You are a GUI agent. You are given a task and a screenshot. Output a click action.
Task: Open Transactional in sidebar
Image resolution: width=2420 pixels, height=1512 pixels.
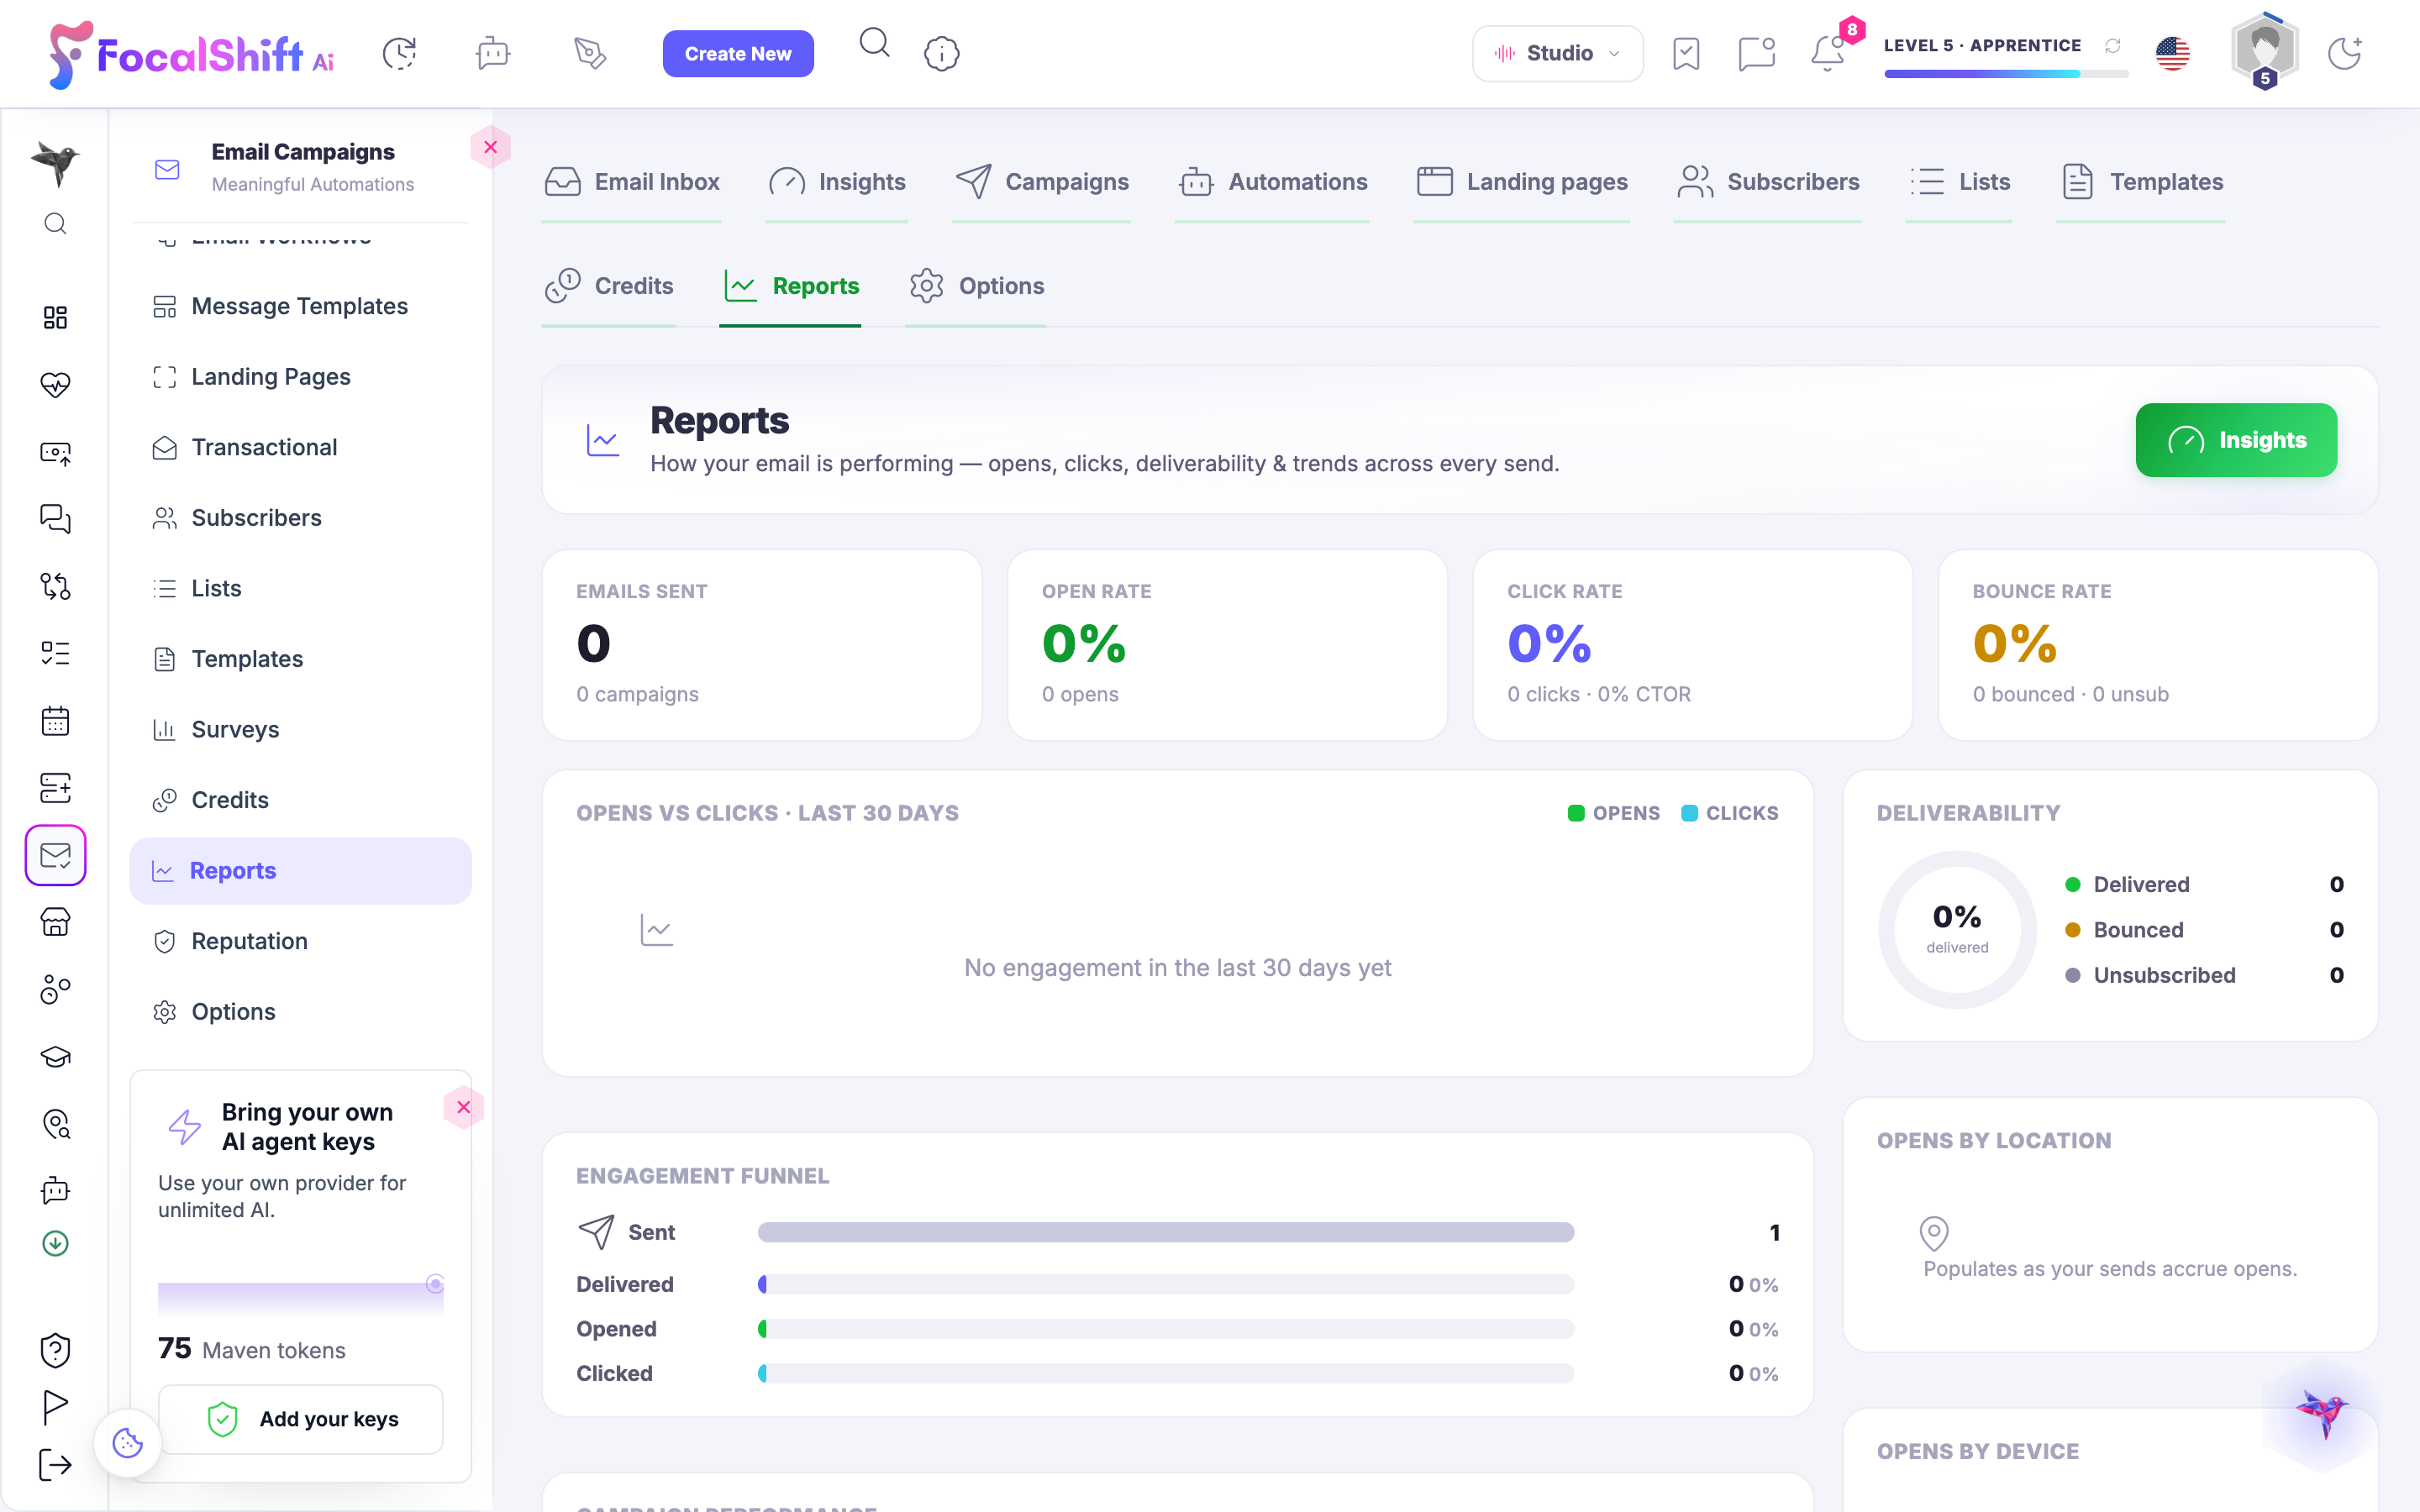tap(300, 447)
